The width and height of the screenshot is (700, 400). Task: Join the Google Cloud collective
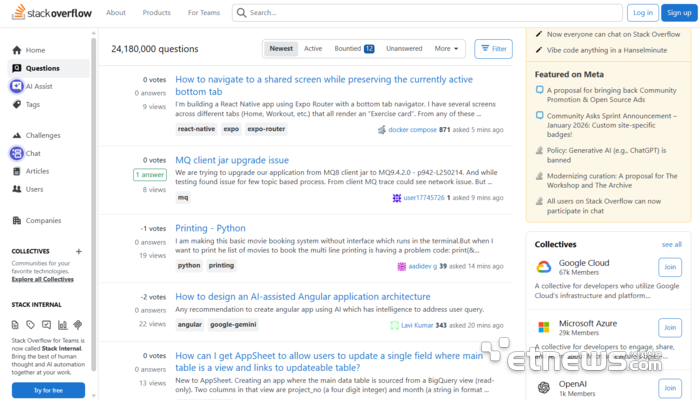click(x=669, y=267)
